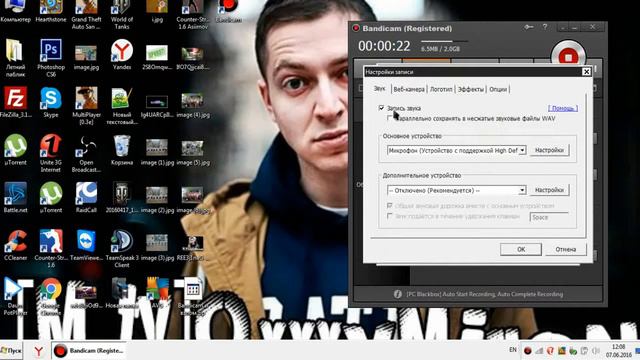Click the Bandicam taskbar button
This screenshot has width=640, height=360.
pos(88,351)
